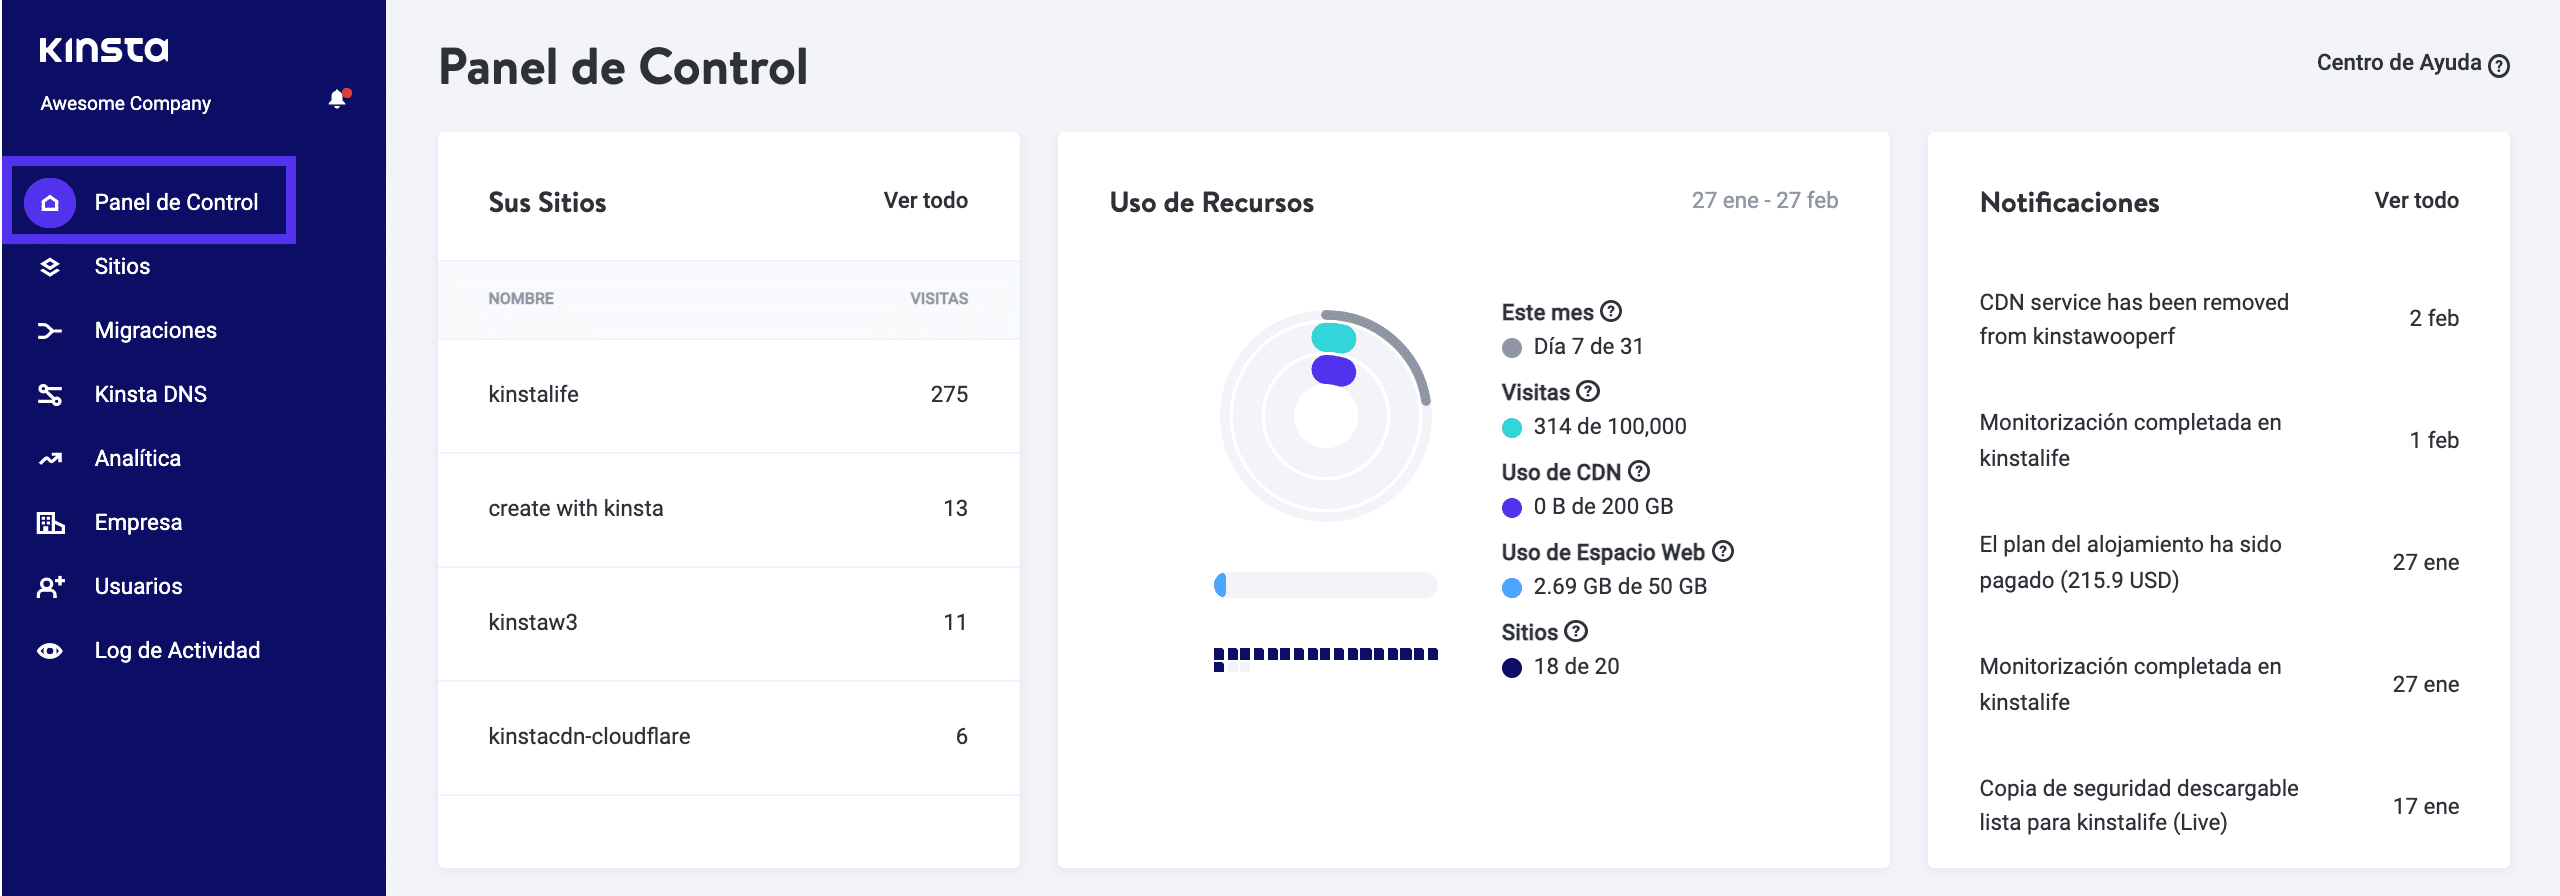Click the Kinsta DNS sidebar icon
Screen dimensions: 2560x896
click(x=50, y=395)
